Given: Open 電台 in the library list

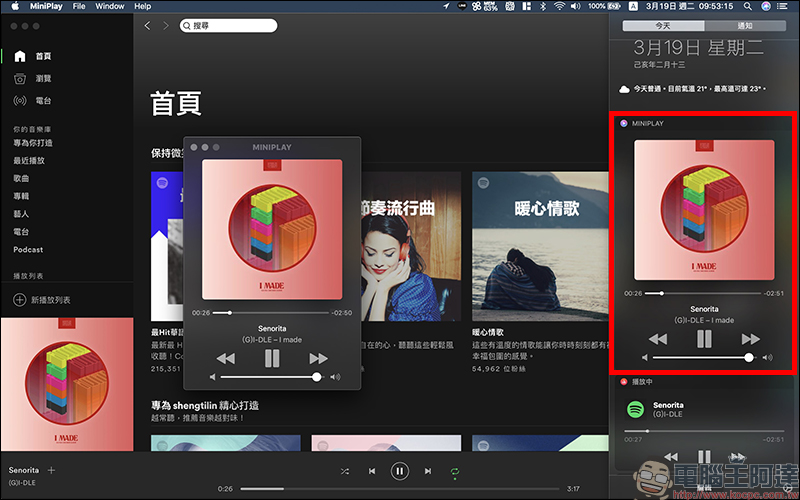Looking at the screenshot, I should 21,232.
